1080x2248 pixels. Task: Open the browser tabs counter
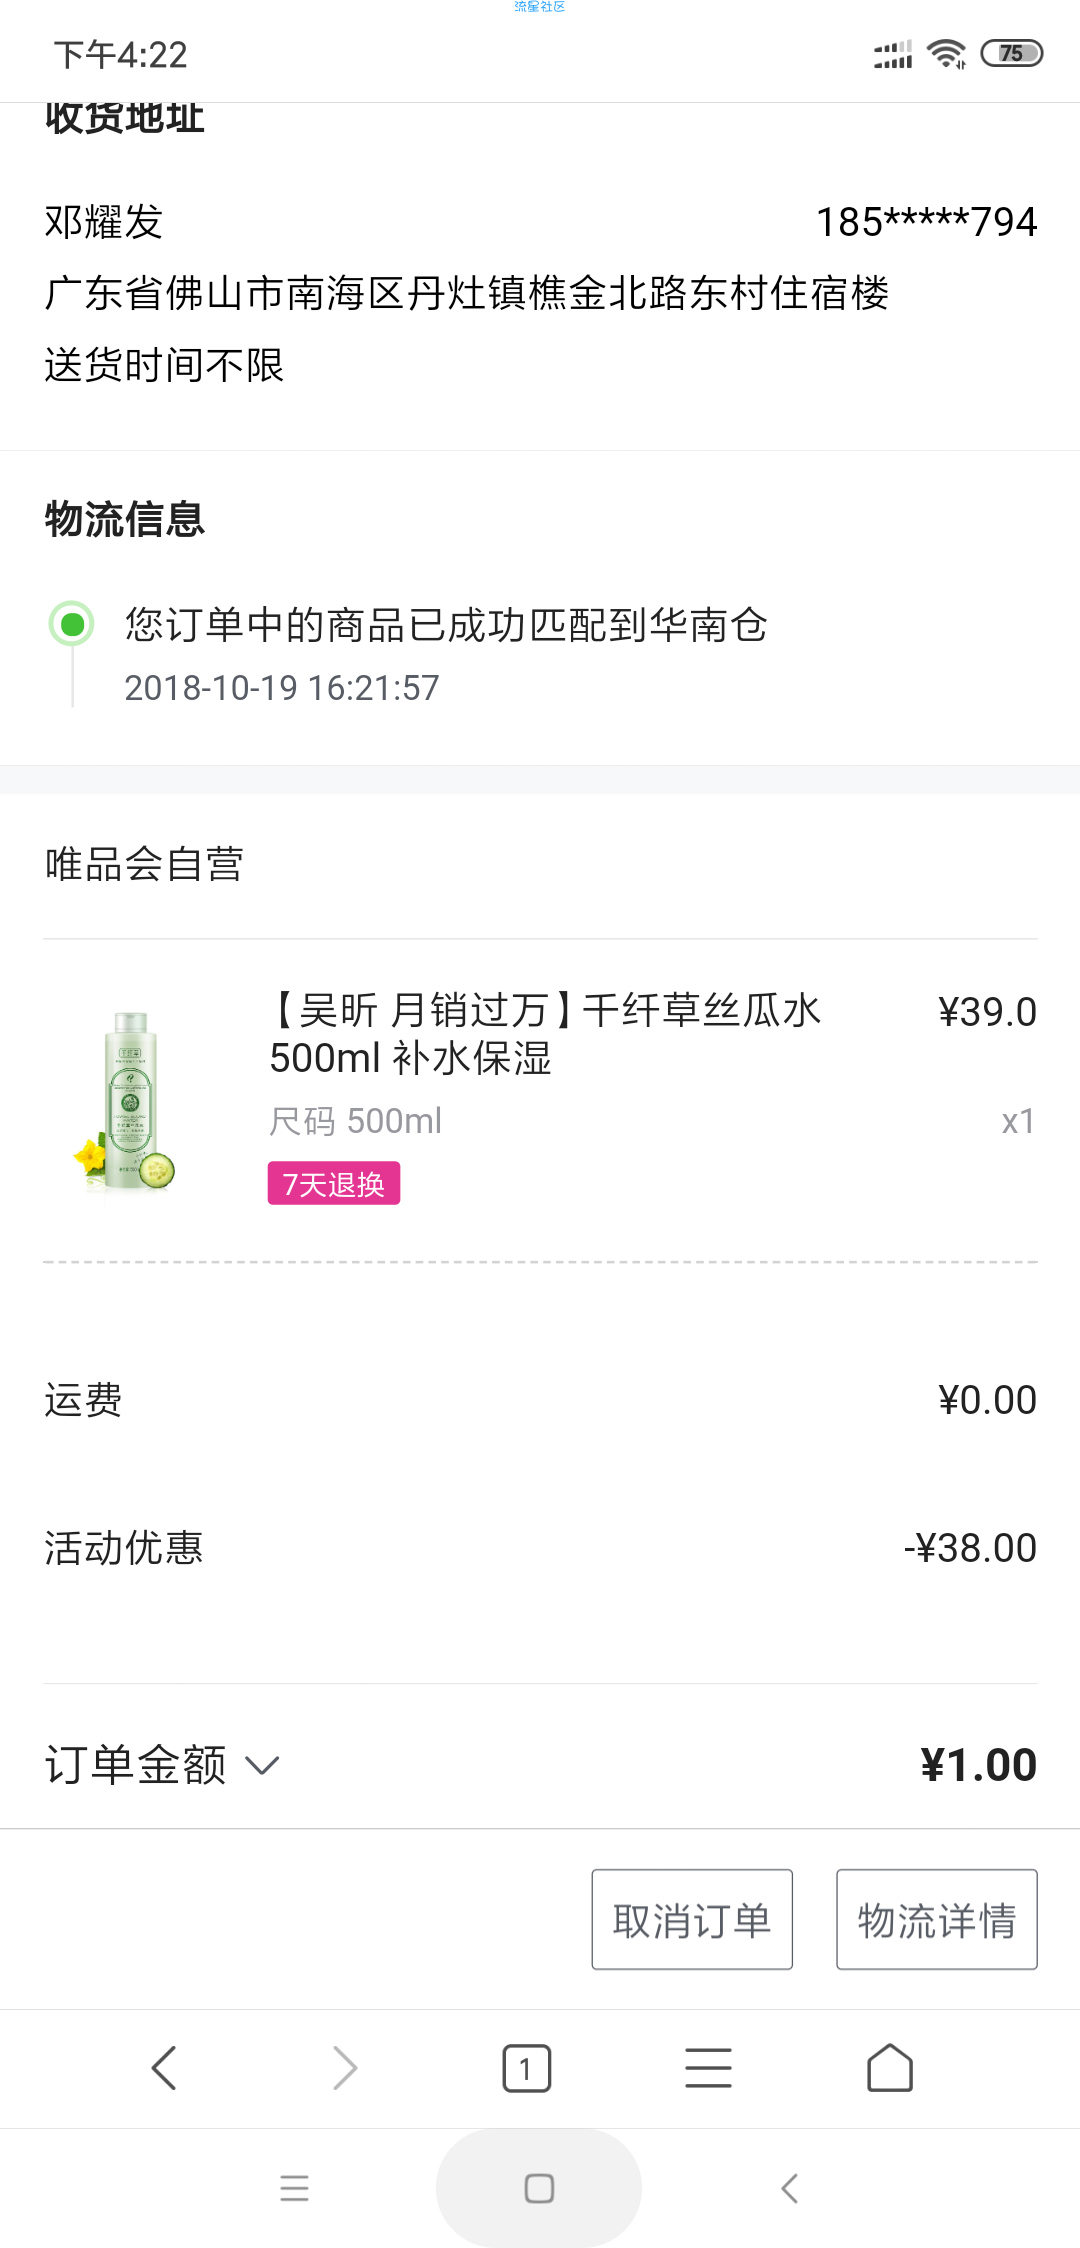[x=526, y=2068]
